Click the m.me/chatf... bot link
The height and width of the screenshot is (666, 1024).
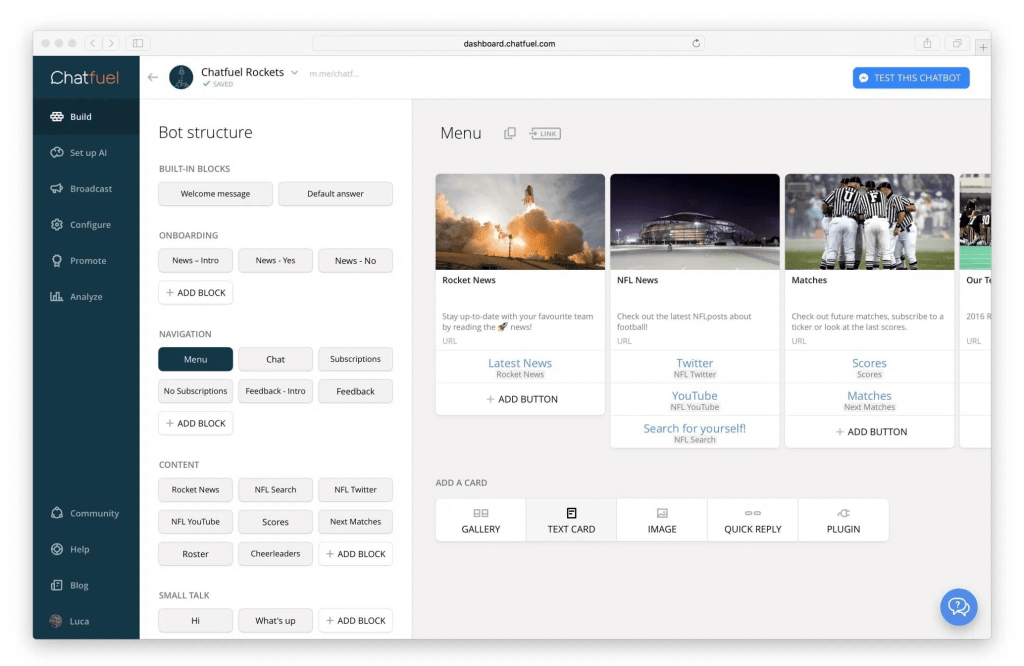334,74
